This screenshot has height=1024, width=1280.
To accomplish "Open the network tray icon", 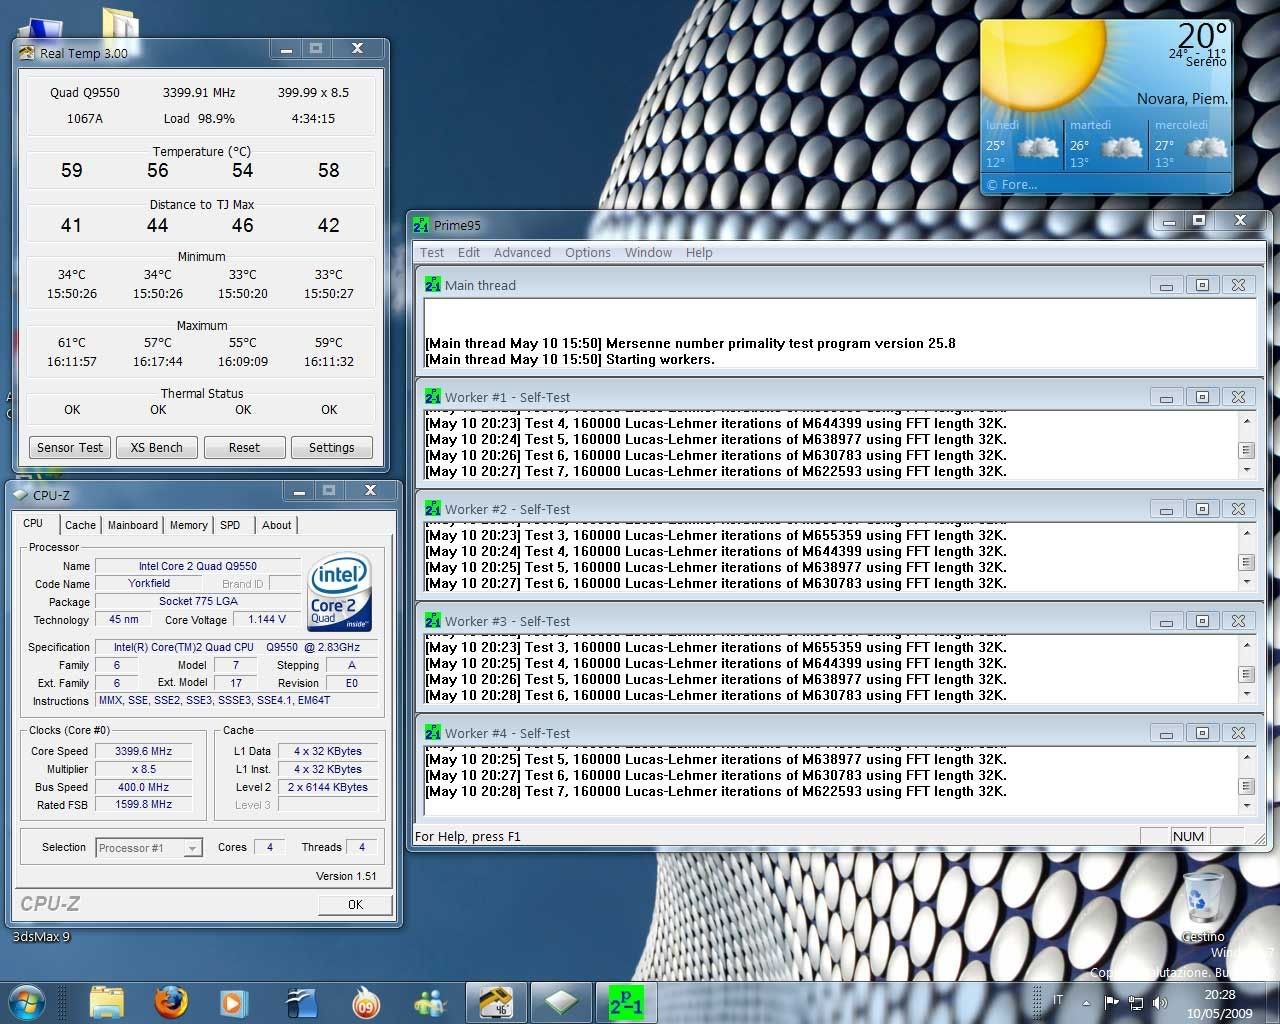I will [x=1136, y=1002].
